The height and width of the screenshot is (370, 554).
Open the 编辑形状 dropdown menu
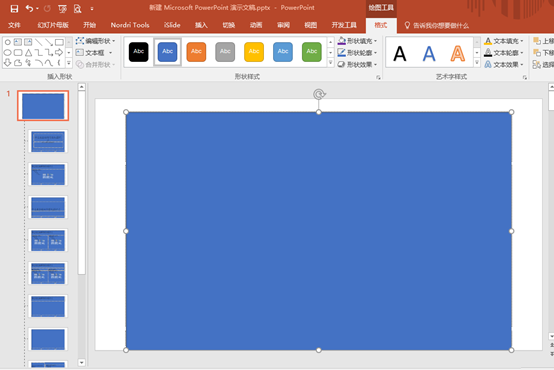click(x=95, y=41)
